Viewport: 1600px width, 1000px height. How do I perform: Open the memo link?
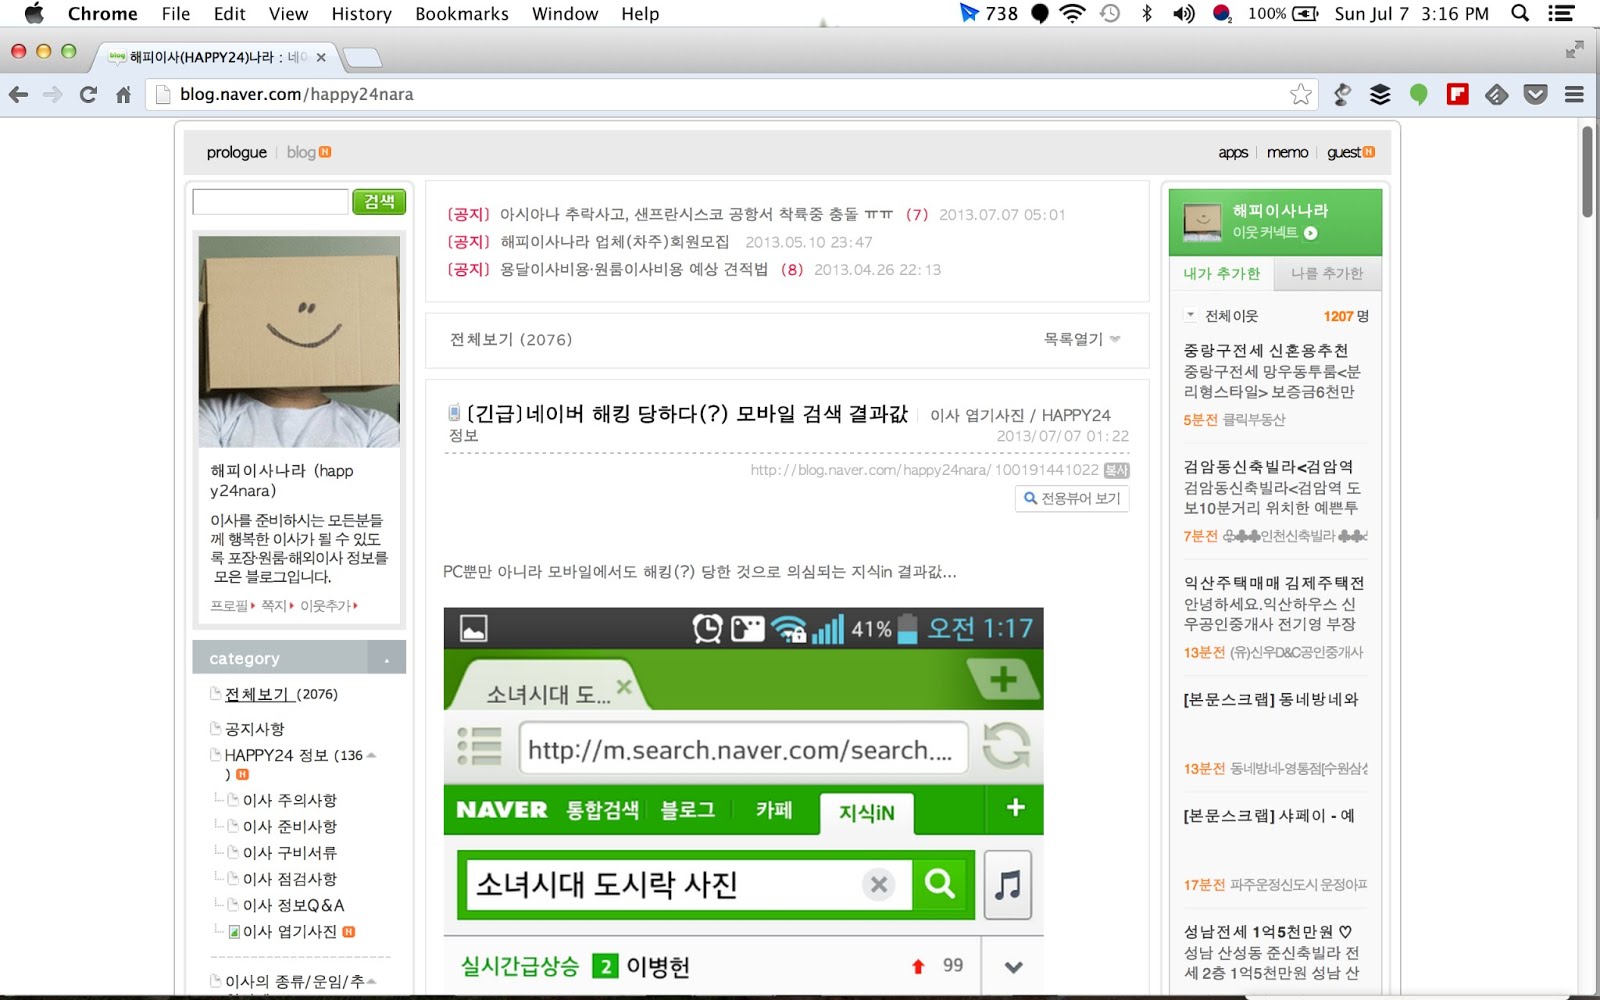coord(1287,152)
